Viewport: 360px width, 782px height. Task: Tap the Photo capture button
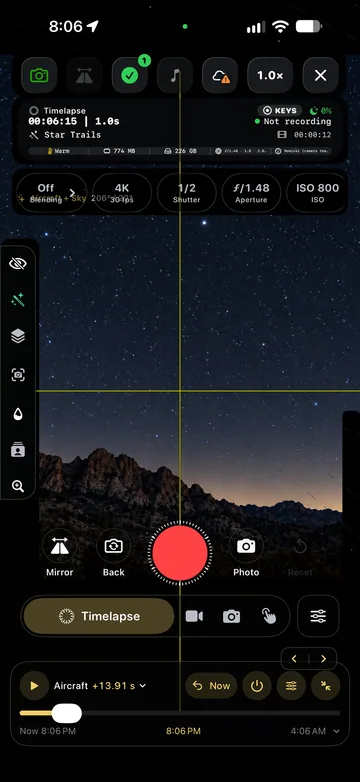pyautogui.click(x=246, y=553)
